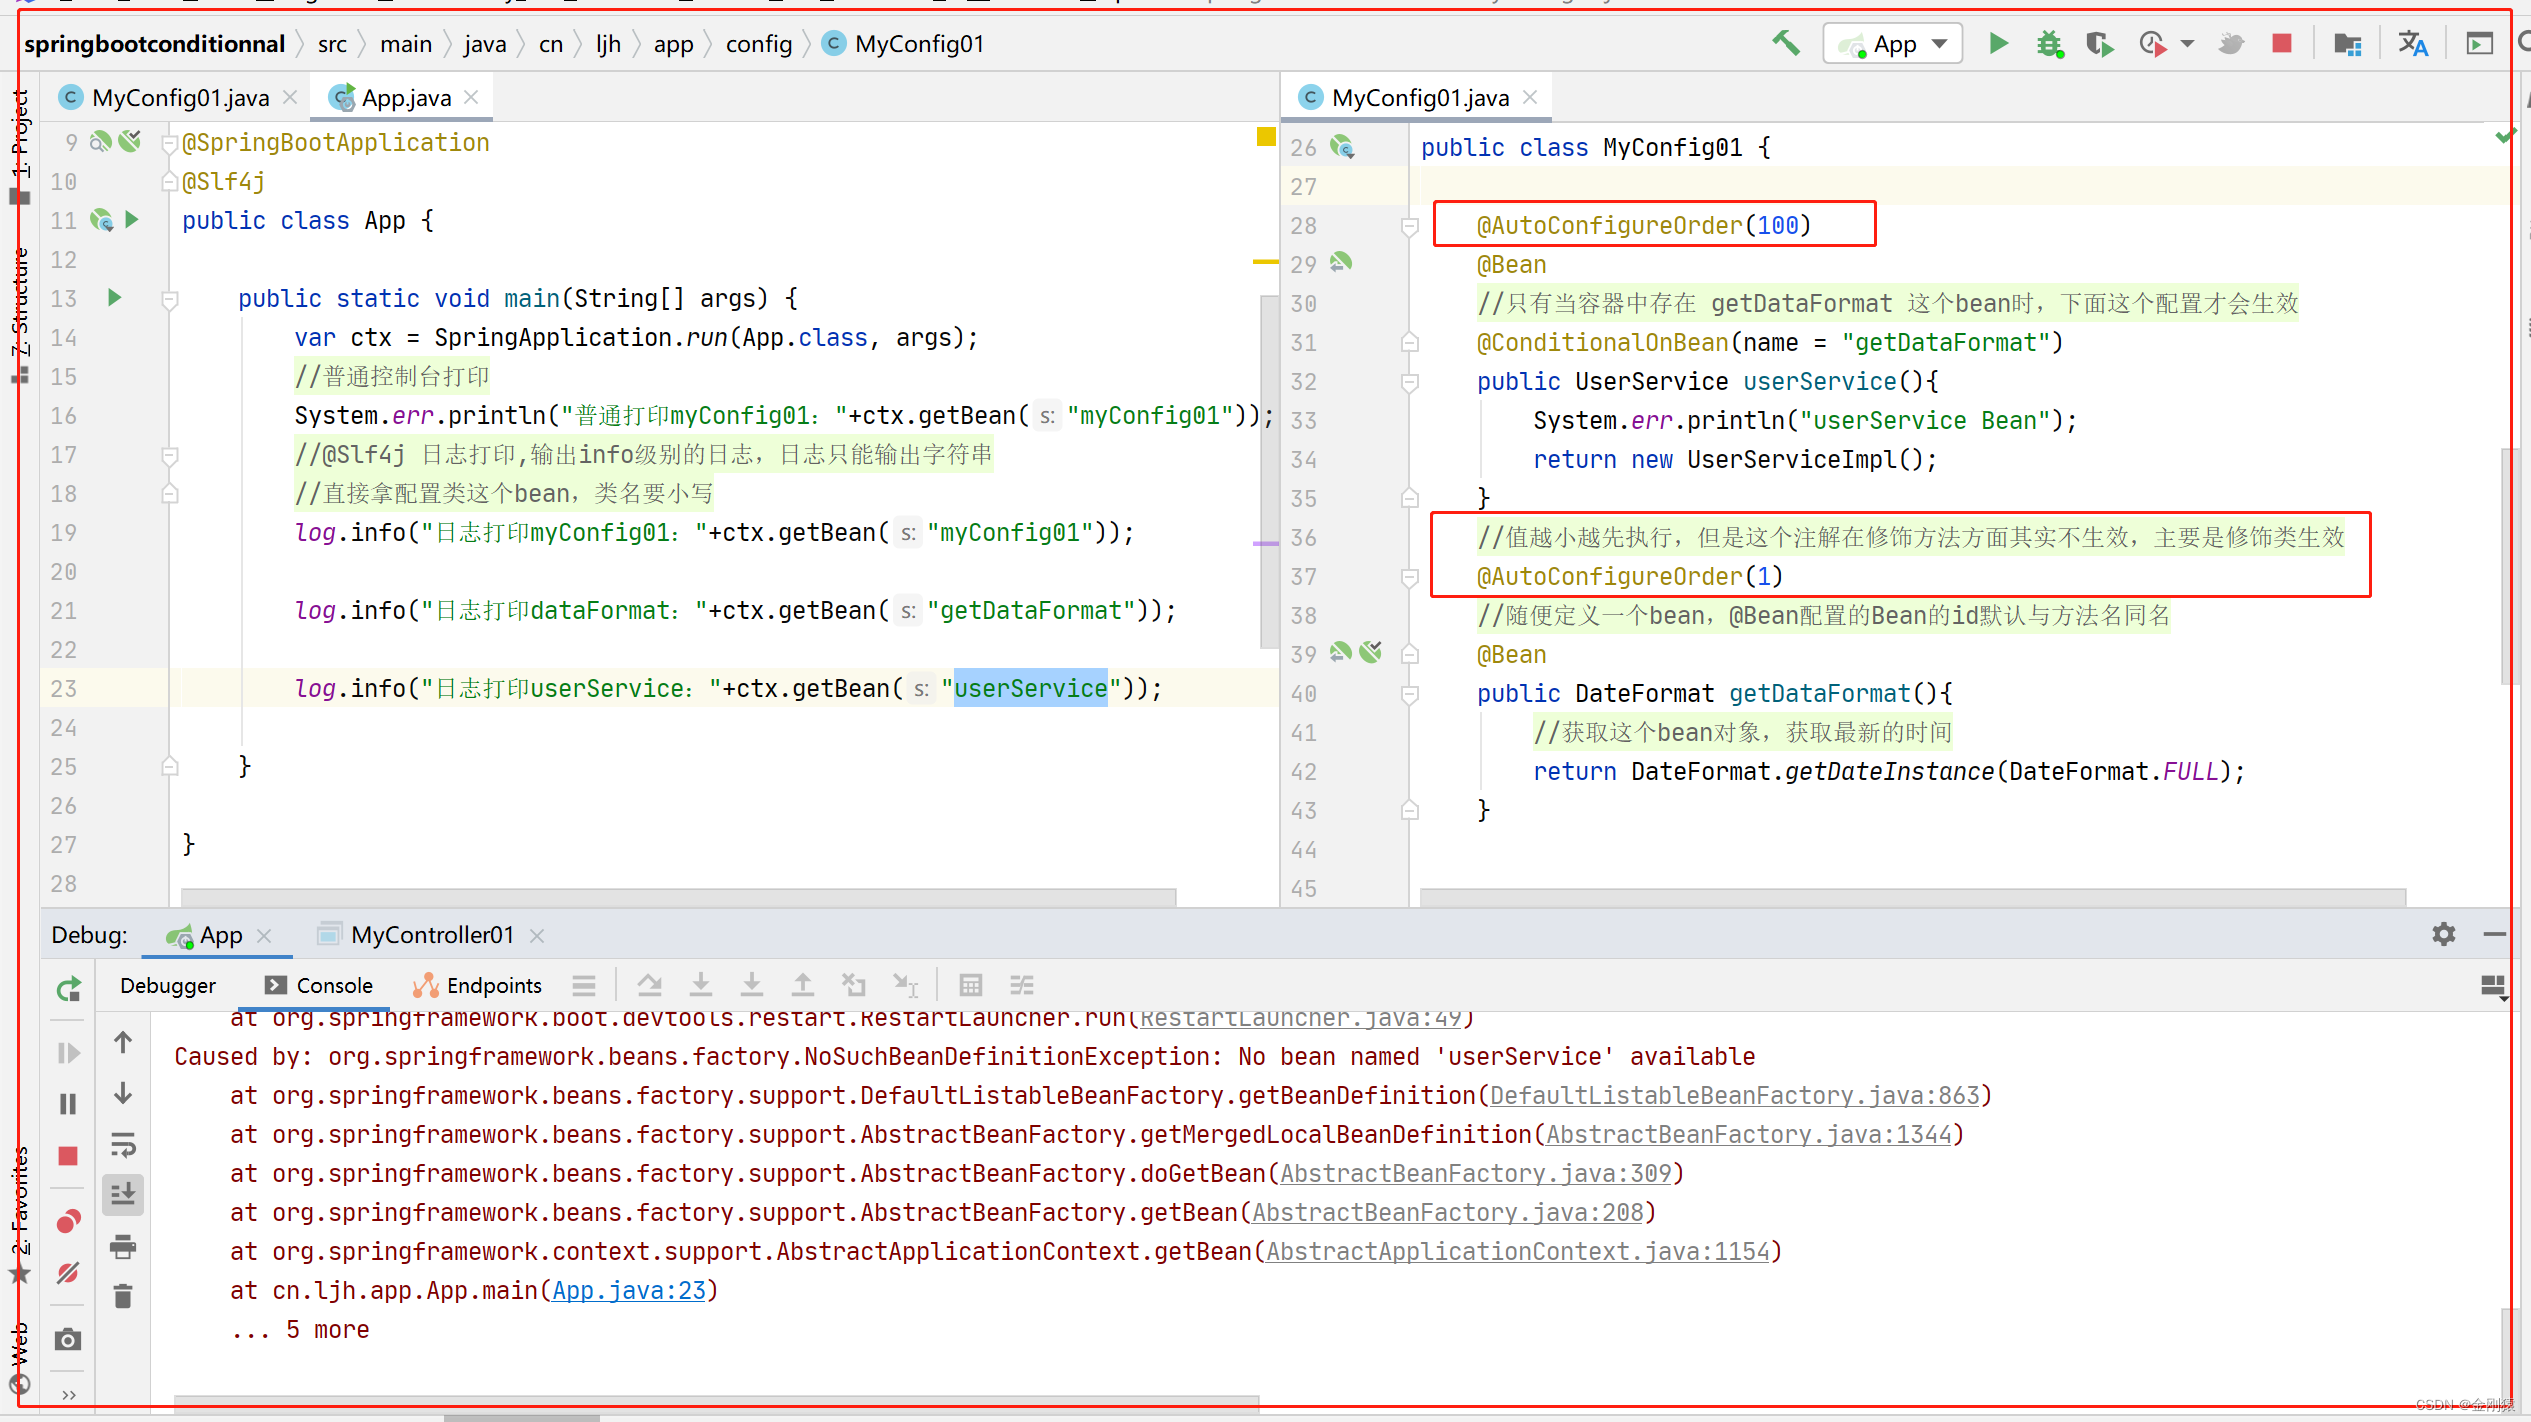Print console output with the printer icon

coord(123,1246)
